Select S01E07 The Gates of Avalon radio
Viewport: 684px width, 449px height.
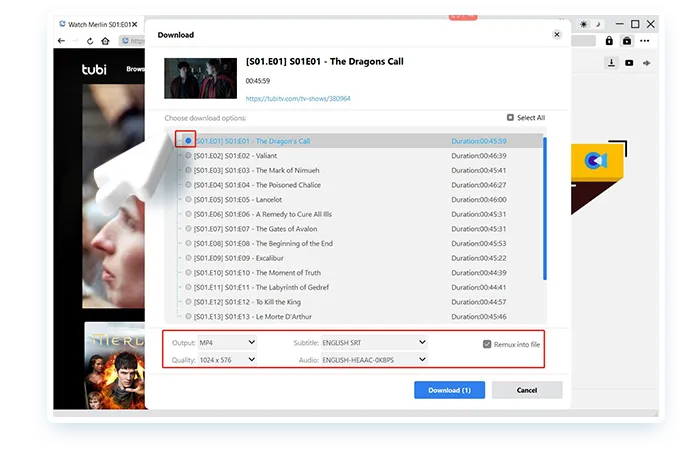click(x=188, y=228)
